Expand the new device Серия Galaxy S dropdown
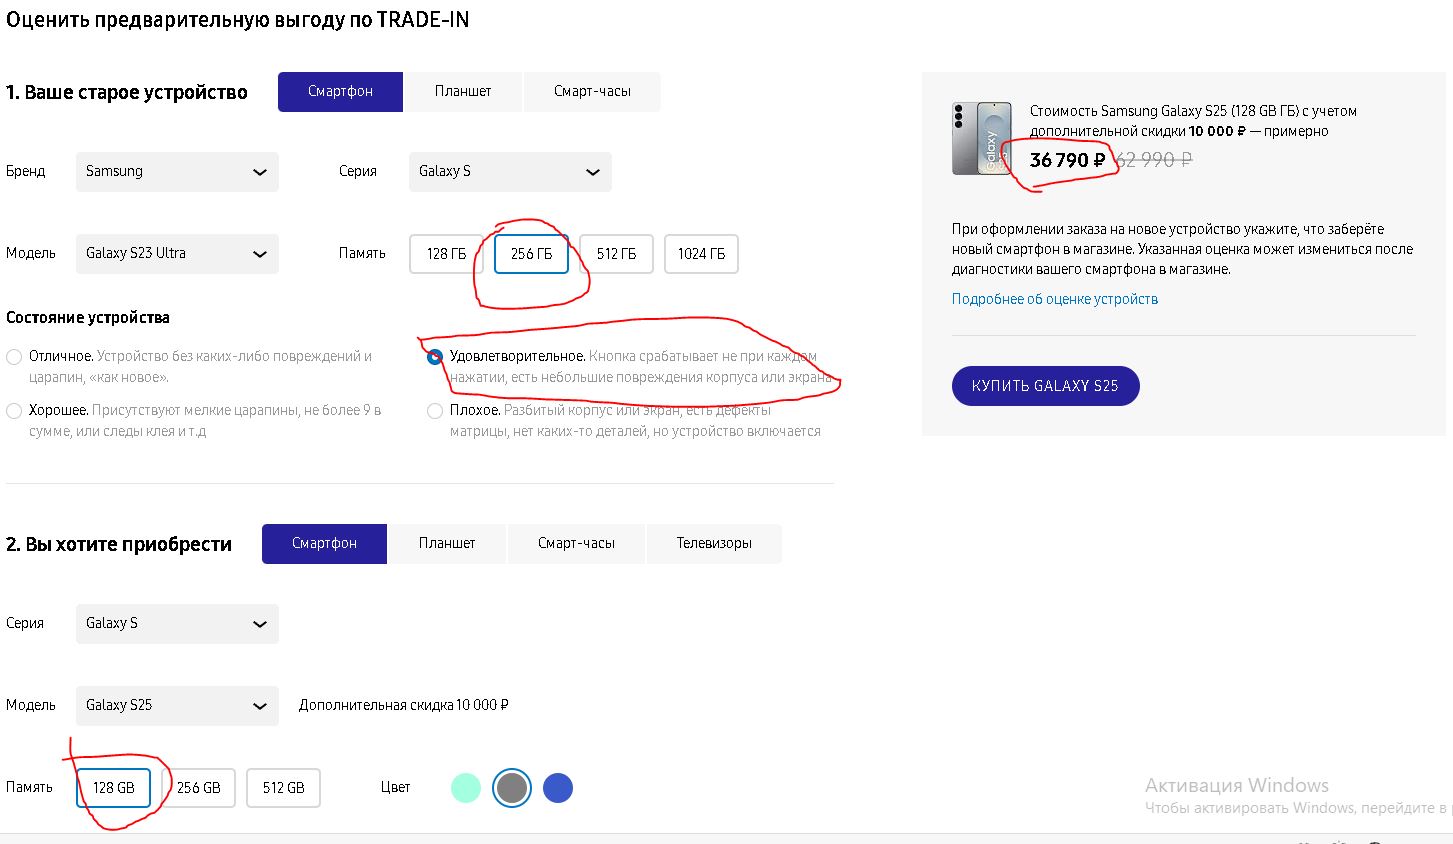The image size is (1453, 844). coord(177,624)
